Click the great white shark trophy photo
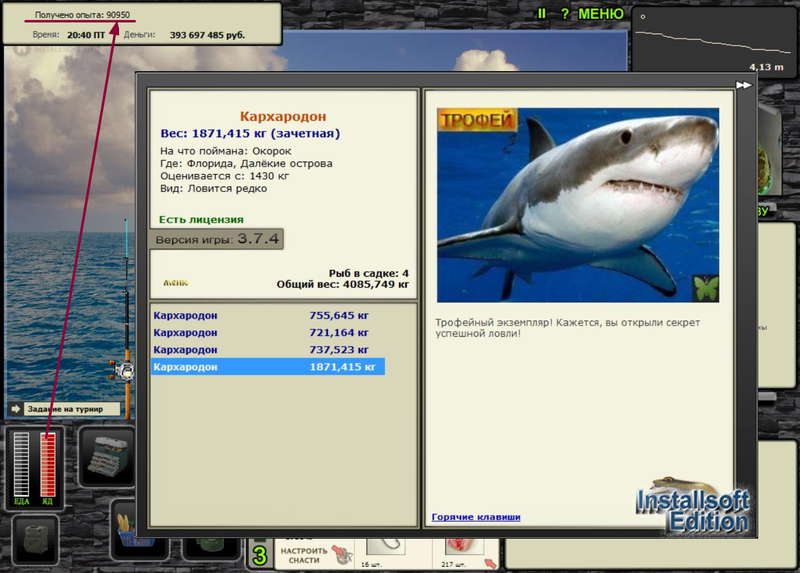 (578, 205)
